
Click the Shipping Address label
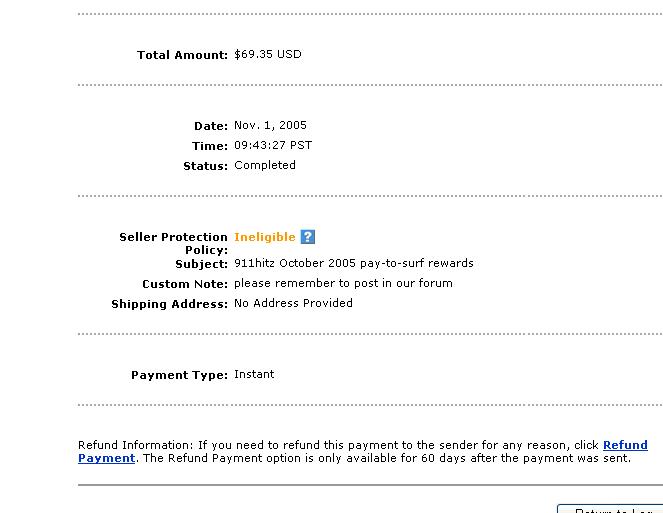(x=170, y=304)
